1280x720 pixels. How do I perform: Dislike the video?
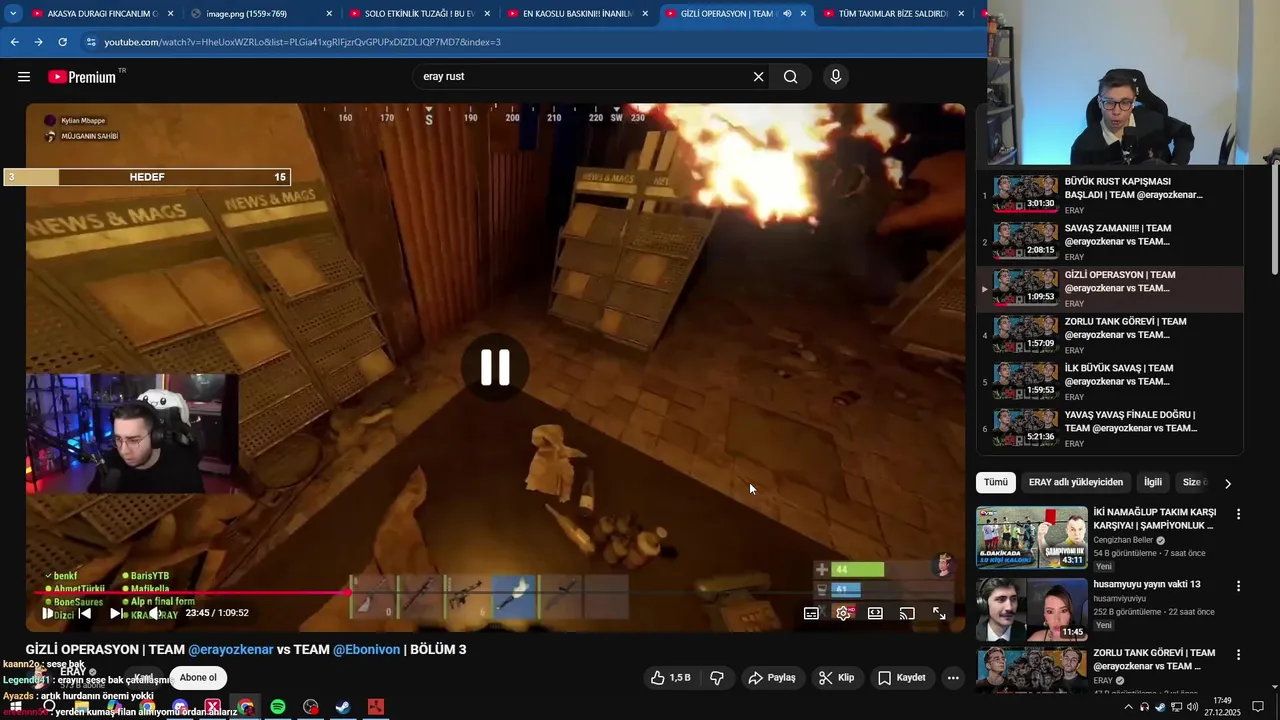(717, 678)
